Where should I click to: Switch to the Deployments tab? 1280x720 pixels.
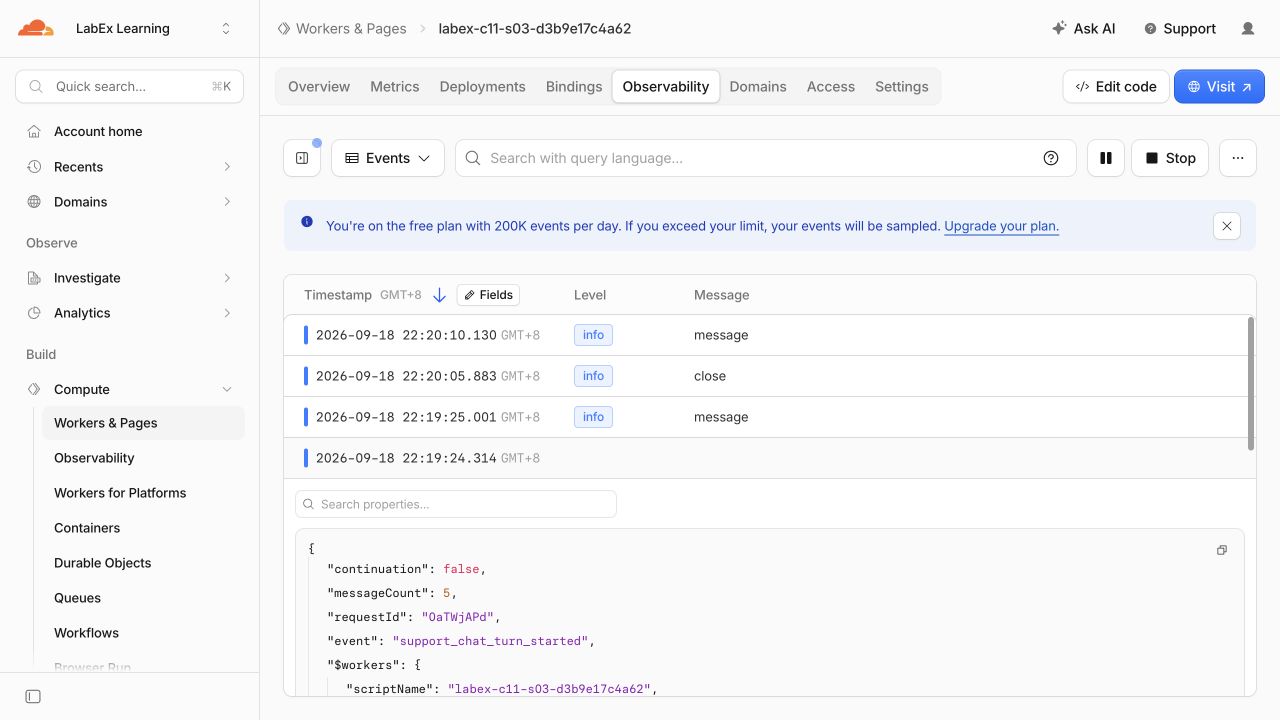click(482, 87)
